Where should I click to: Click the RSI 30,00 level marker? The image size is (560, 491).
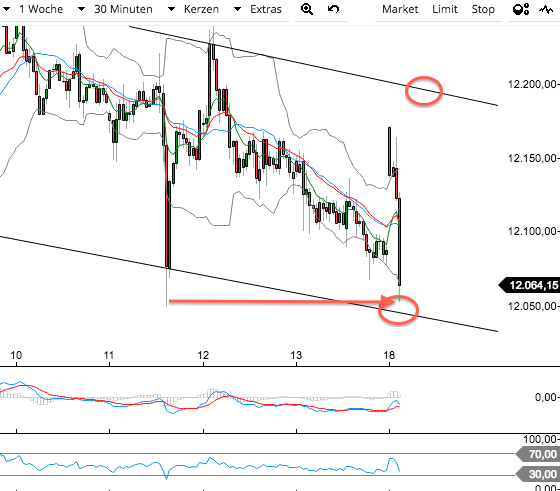[x=539, y=474]
